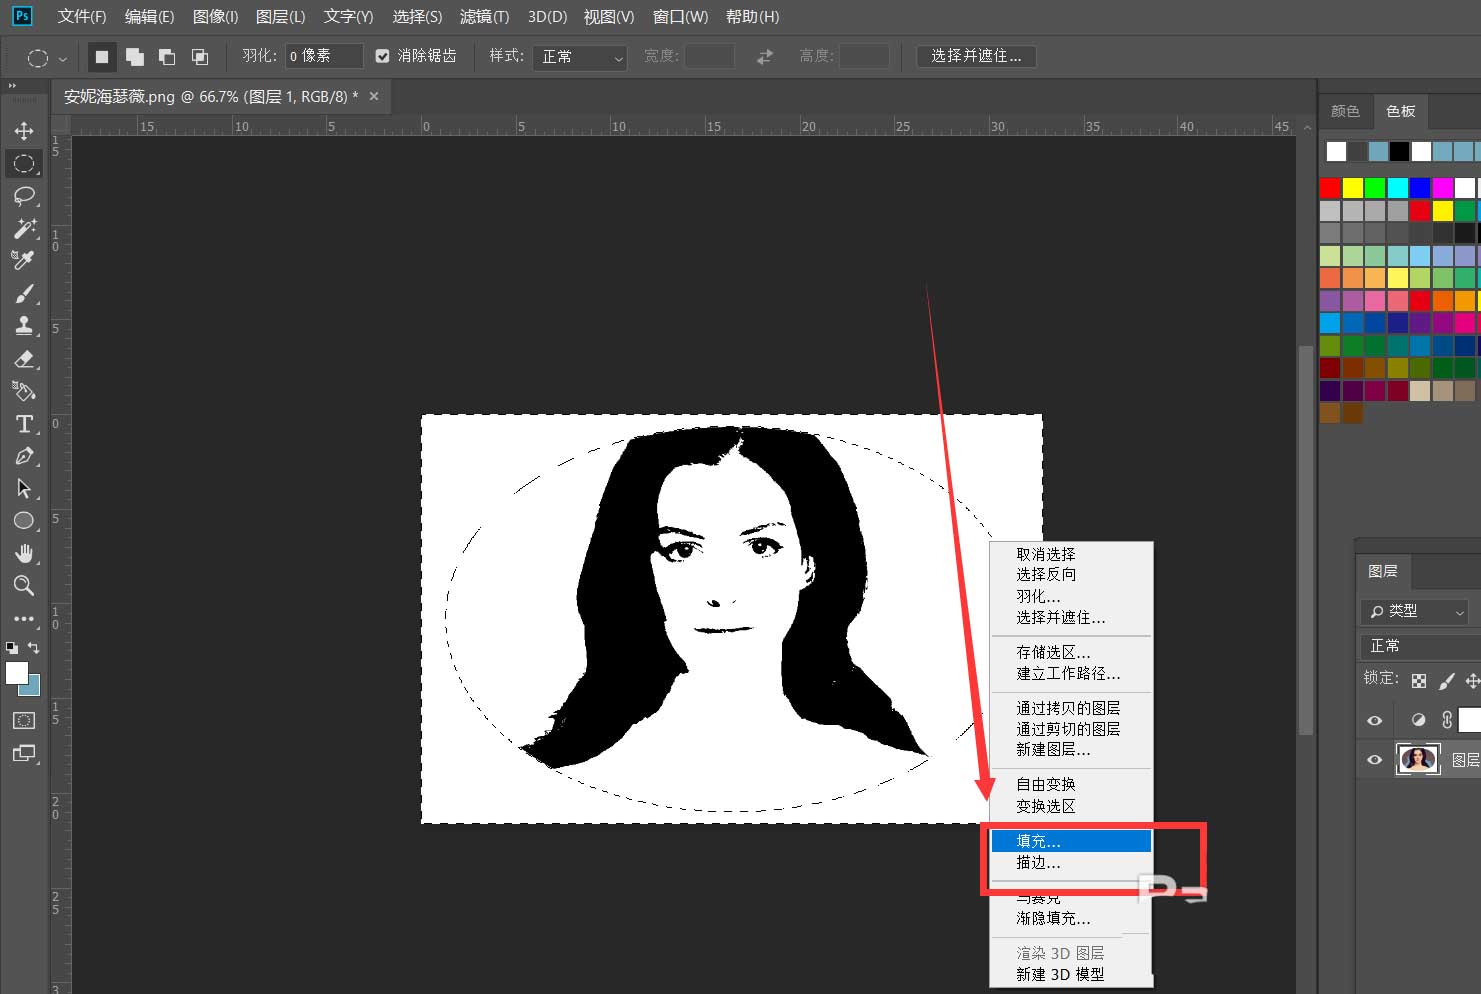Toggle lock image pixels brush icon
The width and height of the screenshot is (1481, 994).
point(1446,681)
